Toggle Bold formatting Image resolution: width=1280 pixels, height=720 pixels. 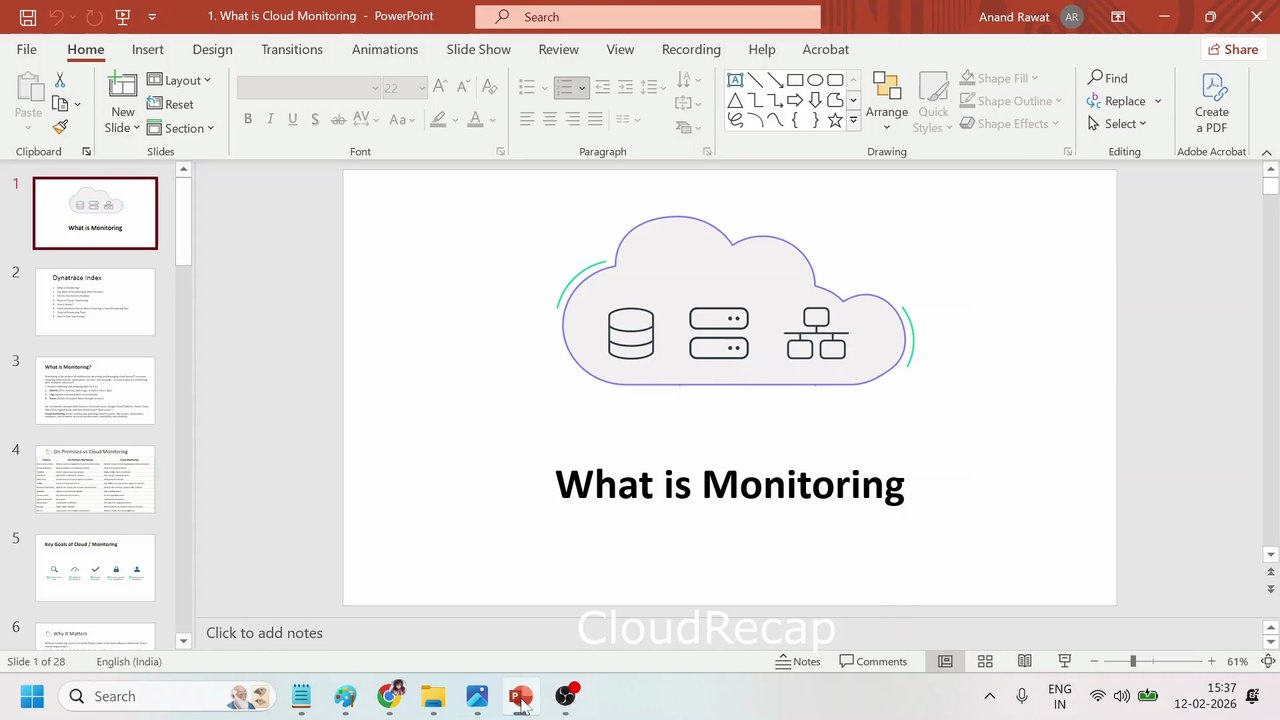pyautogui.click(x=248, y=119)
